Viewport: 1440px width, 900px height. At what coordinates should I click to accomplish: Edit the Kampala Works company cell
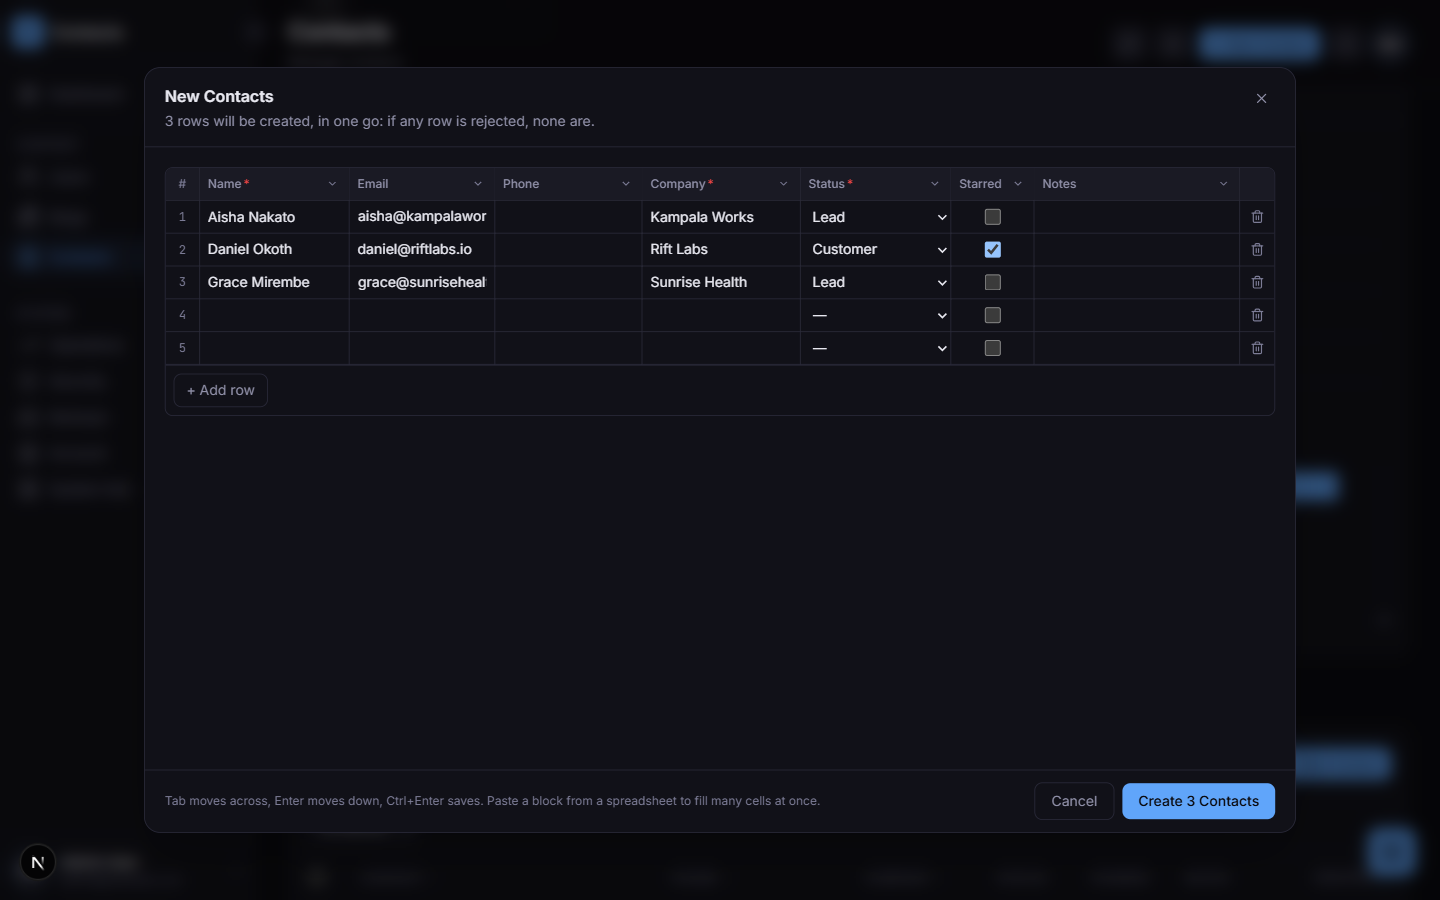point(721,217)
